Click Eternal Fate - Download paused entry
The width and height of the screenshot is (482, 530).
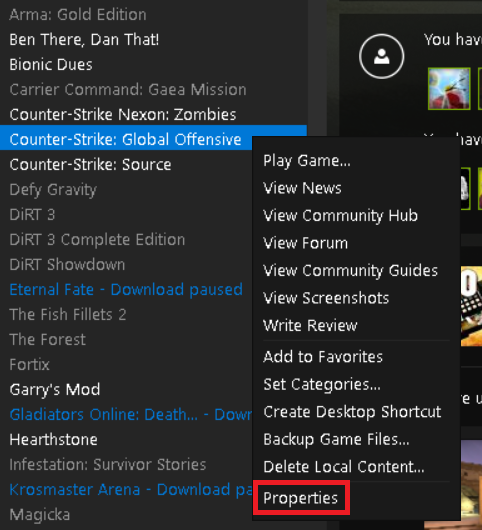[x=126, y=290]
